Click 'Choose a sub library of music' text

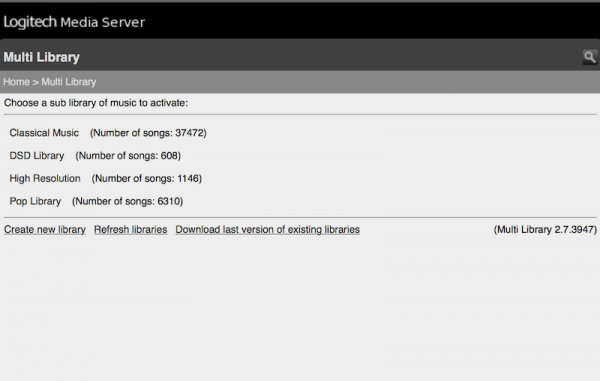(x=96, y=103)
